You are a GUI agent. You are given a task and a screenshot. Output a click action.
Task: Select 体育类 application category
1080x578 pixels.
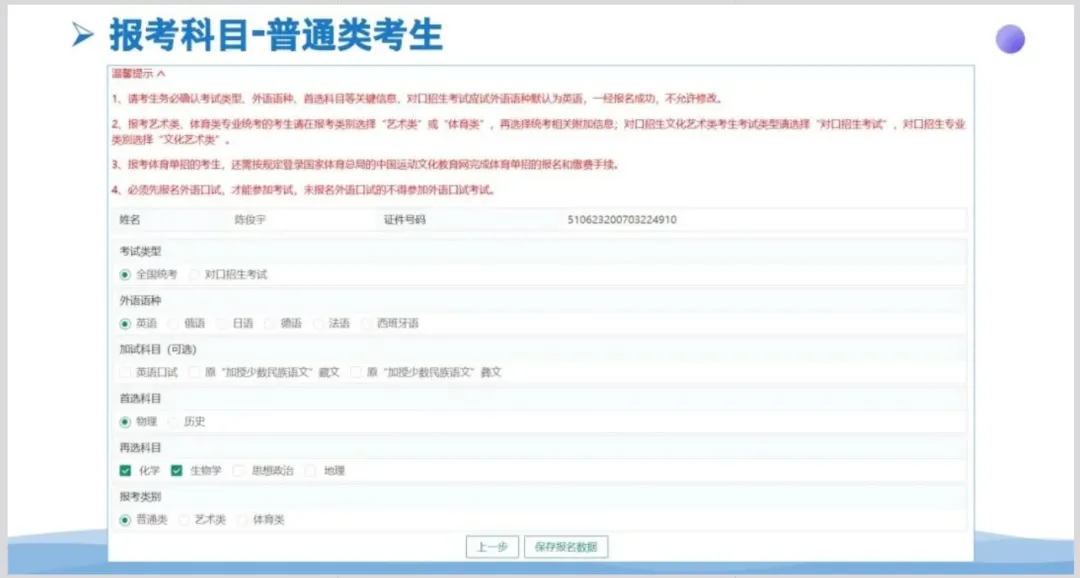(x=242, y=520)
